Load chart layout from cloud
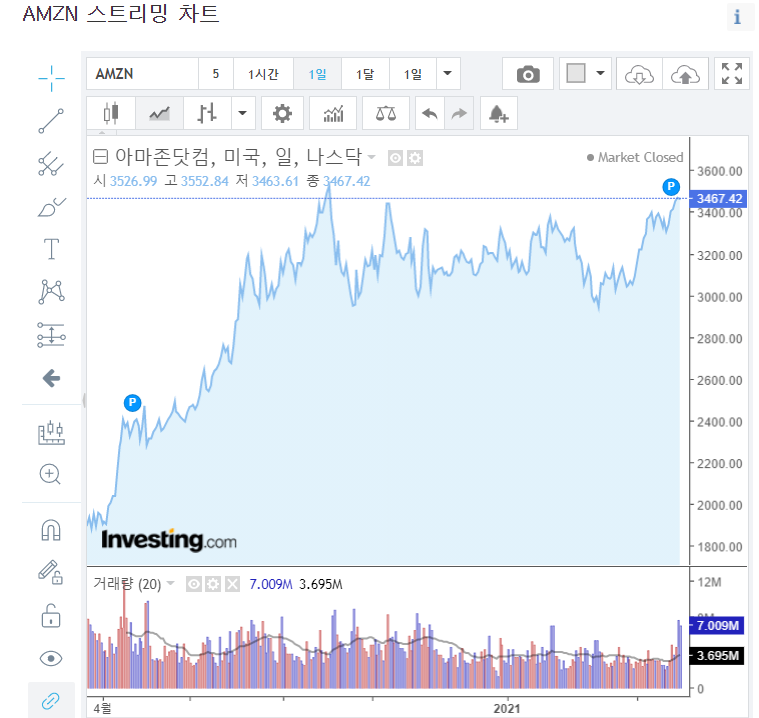 [x=639, y=74]
